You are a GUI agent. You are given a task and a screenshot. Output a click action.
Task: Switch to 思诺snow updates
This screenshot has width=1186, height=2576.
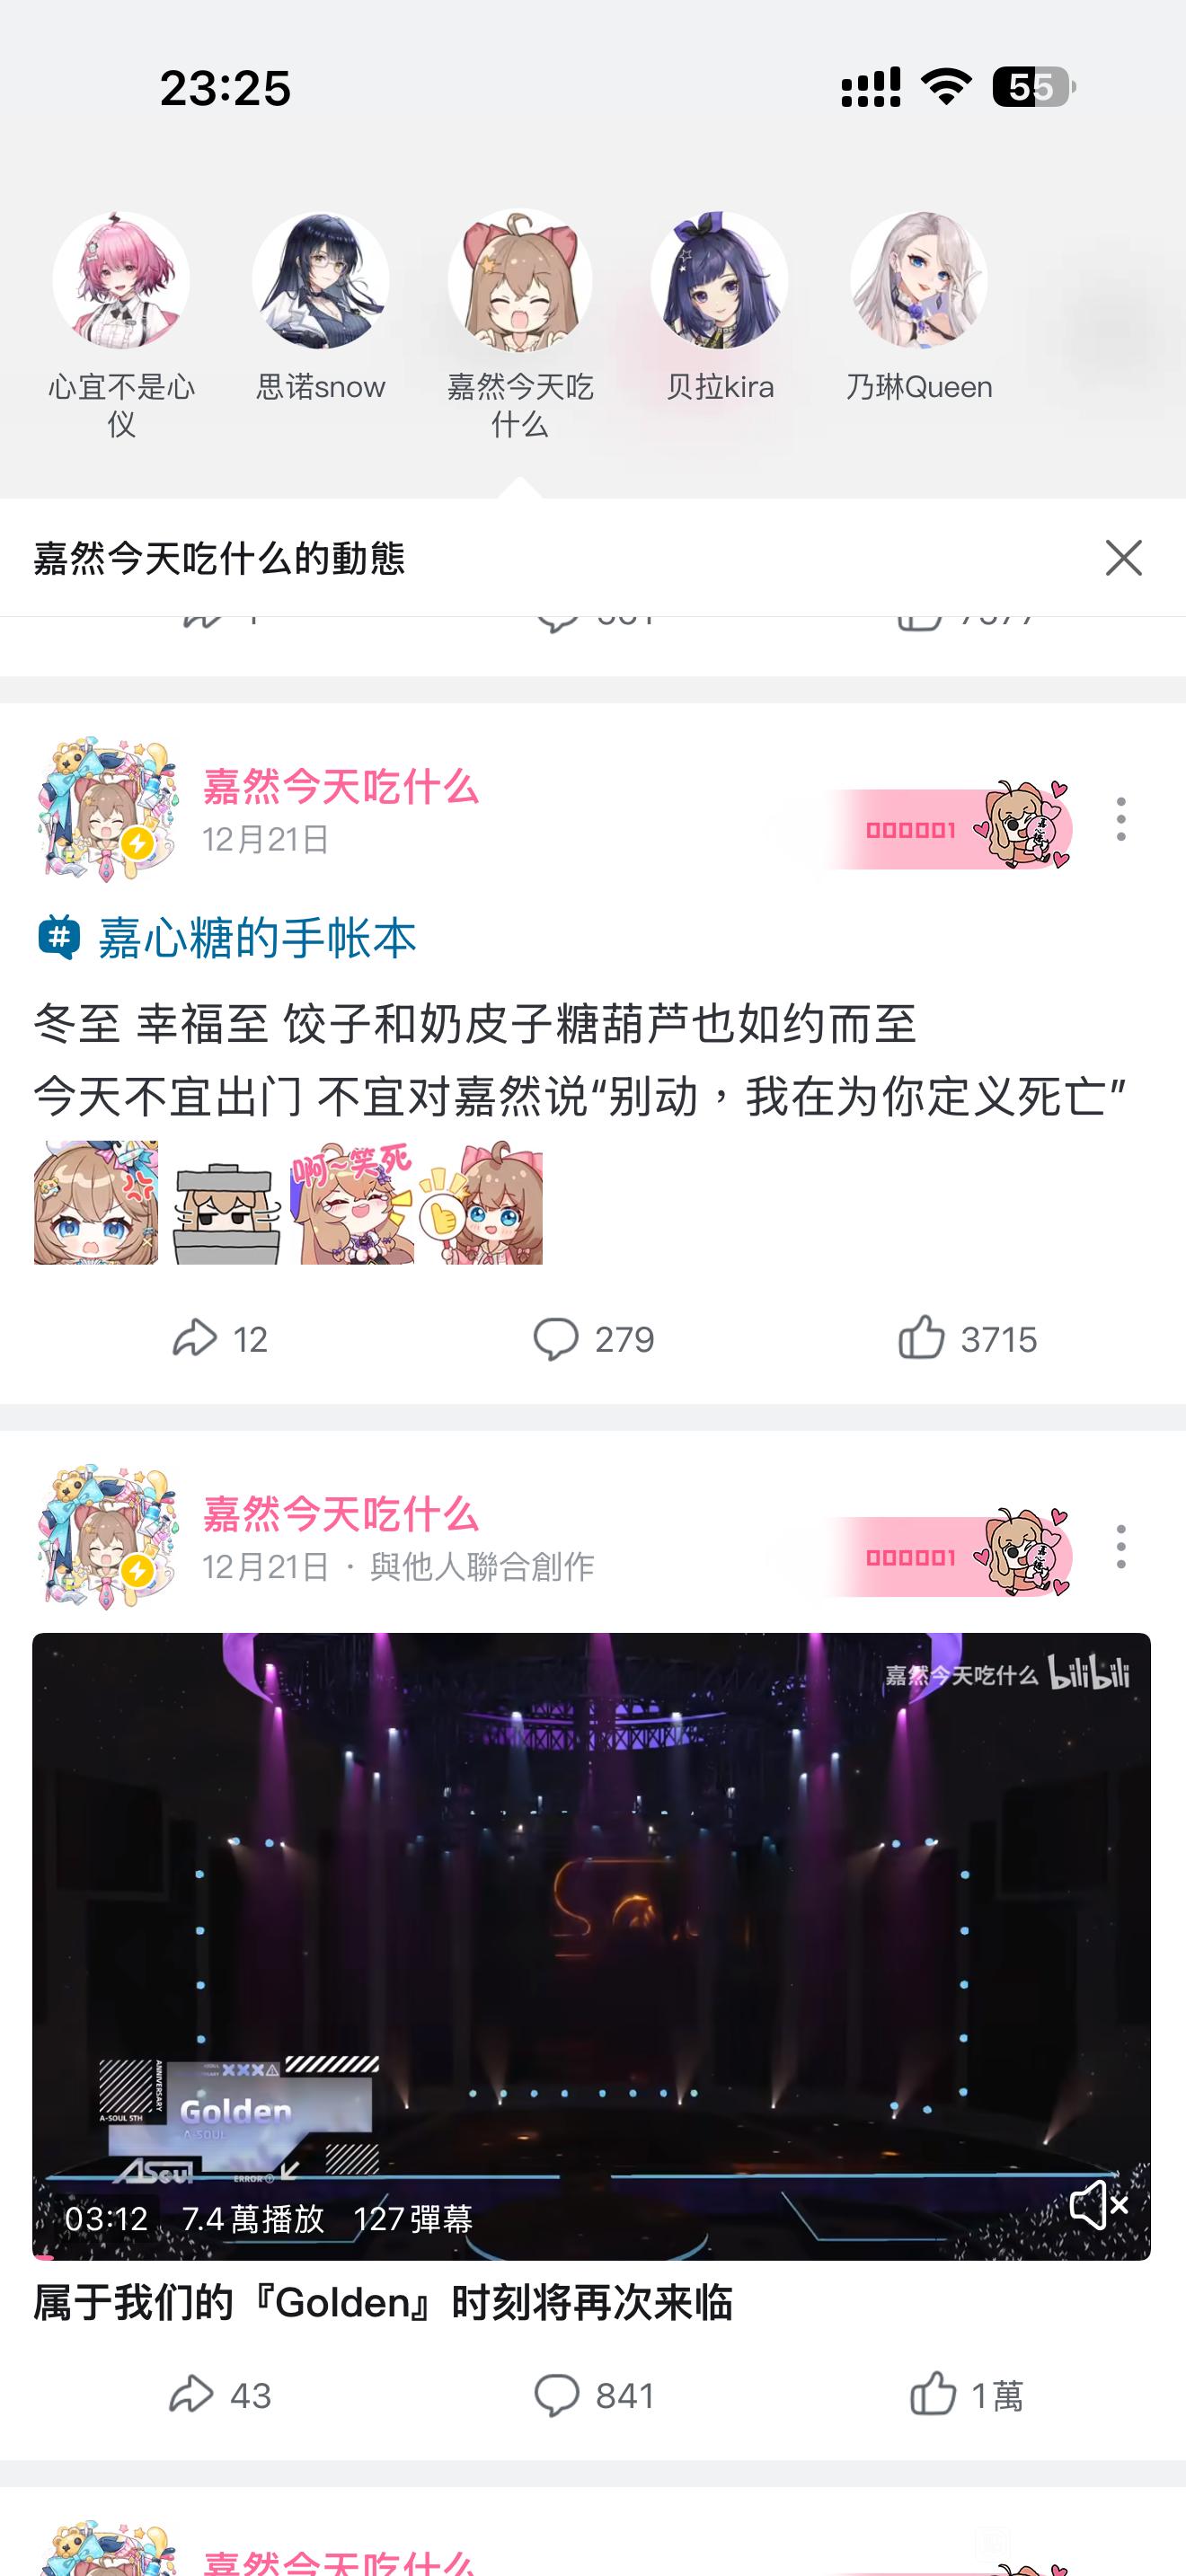tap(320, 307)
